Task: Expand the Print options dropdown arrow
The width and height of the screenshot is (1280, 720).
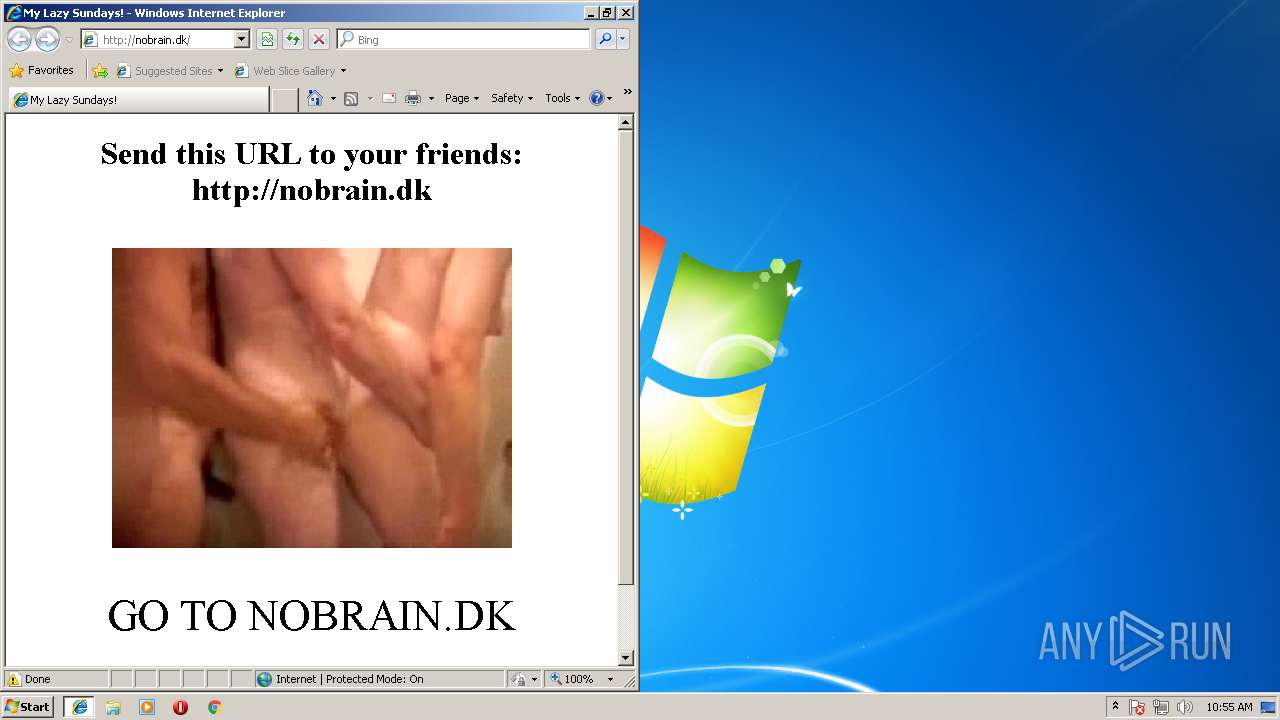Action: (x=431, y=98)
